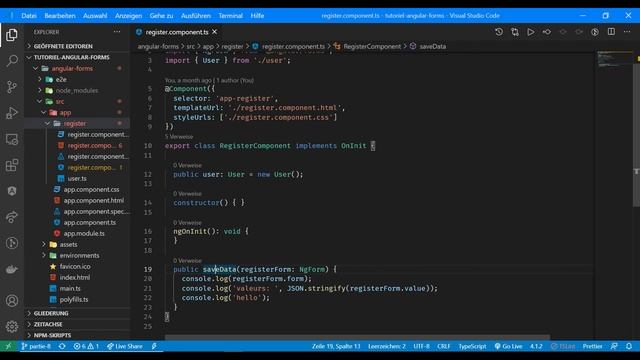This screenshot has width=640, height=360.
Task: Expand Geöffnete Editoren section
Action: click(77, 47)
